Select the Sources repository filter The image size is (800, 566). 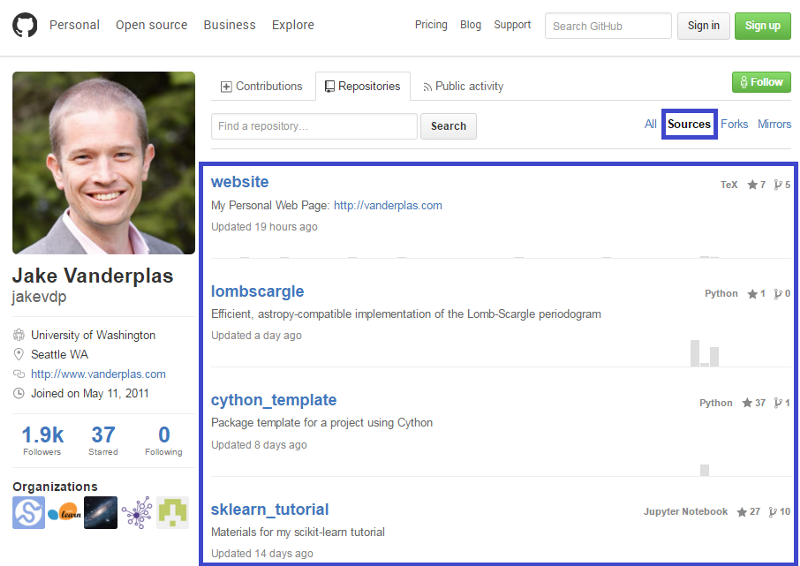[x=689, y=124]
